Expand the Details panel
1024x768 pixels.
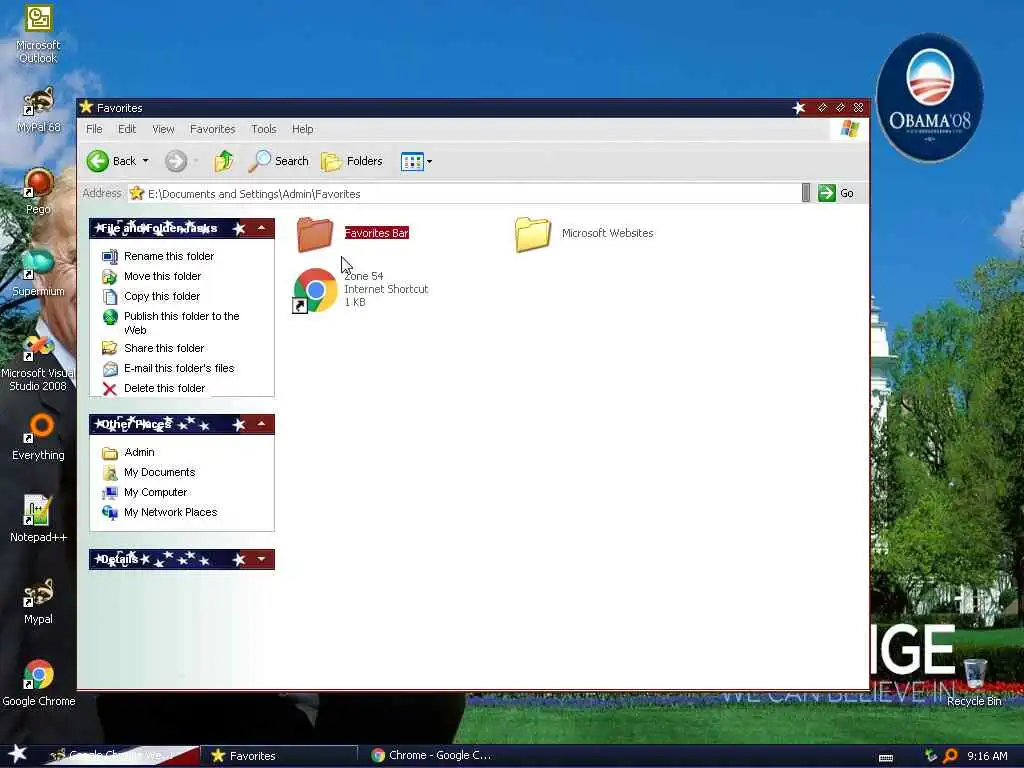[261, 559]
